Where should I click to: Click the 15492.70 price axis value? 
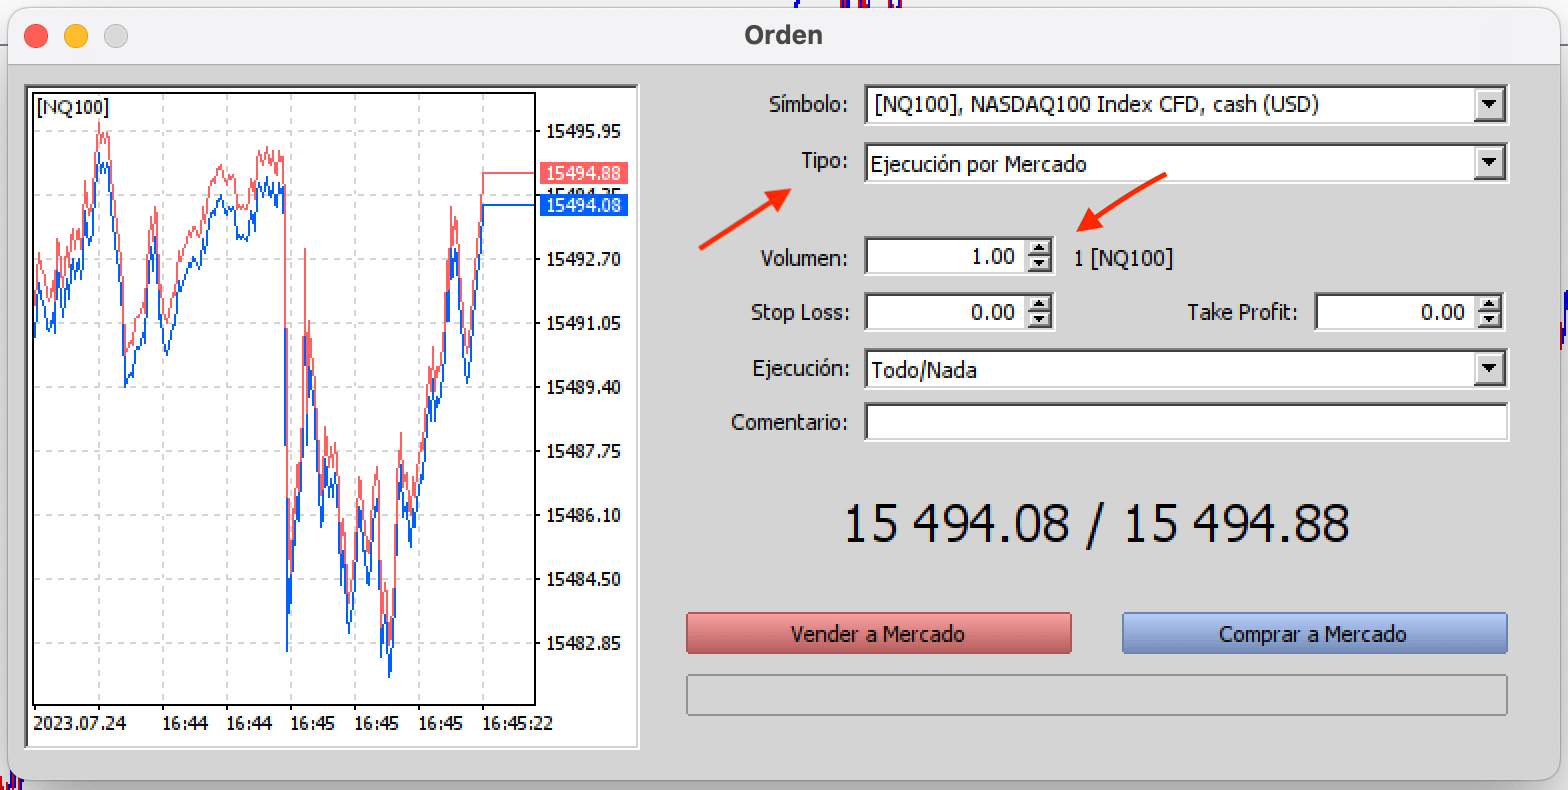tap(583, 259)
